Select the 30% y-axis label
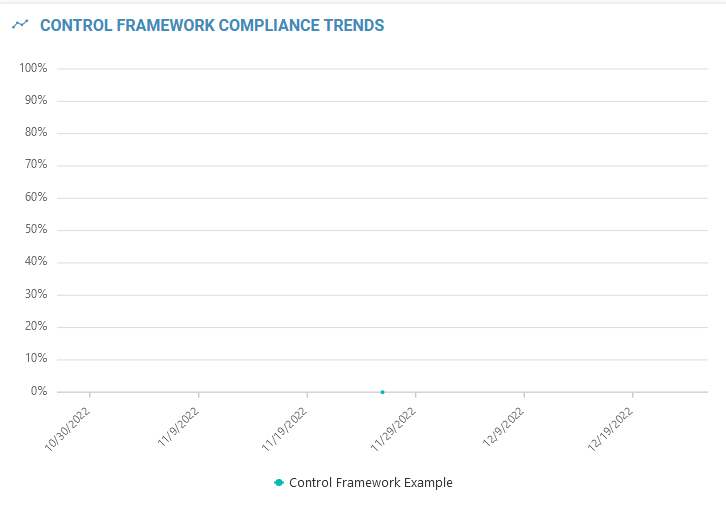This screenshot has width=726, height=518. point(36,294)
